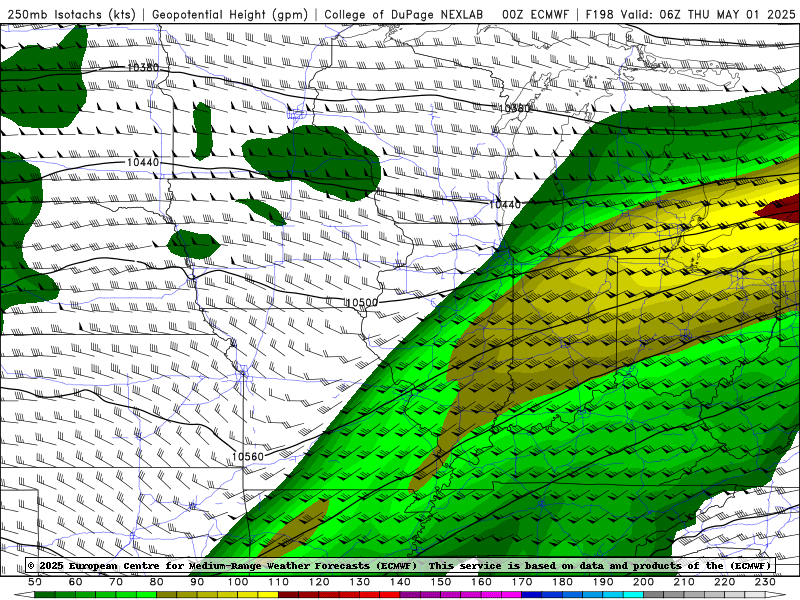The width and height of the screenshot is (800, 600).
Task: Click the 110 value on color scale
Action: pos(279,582)
